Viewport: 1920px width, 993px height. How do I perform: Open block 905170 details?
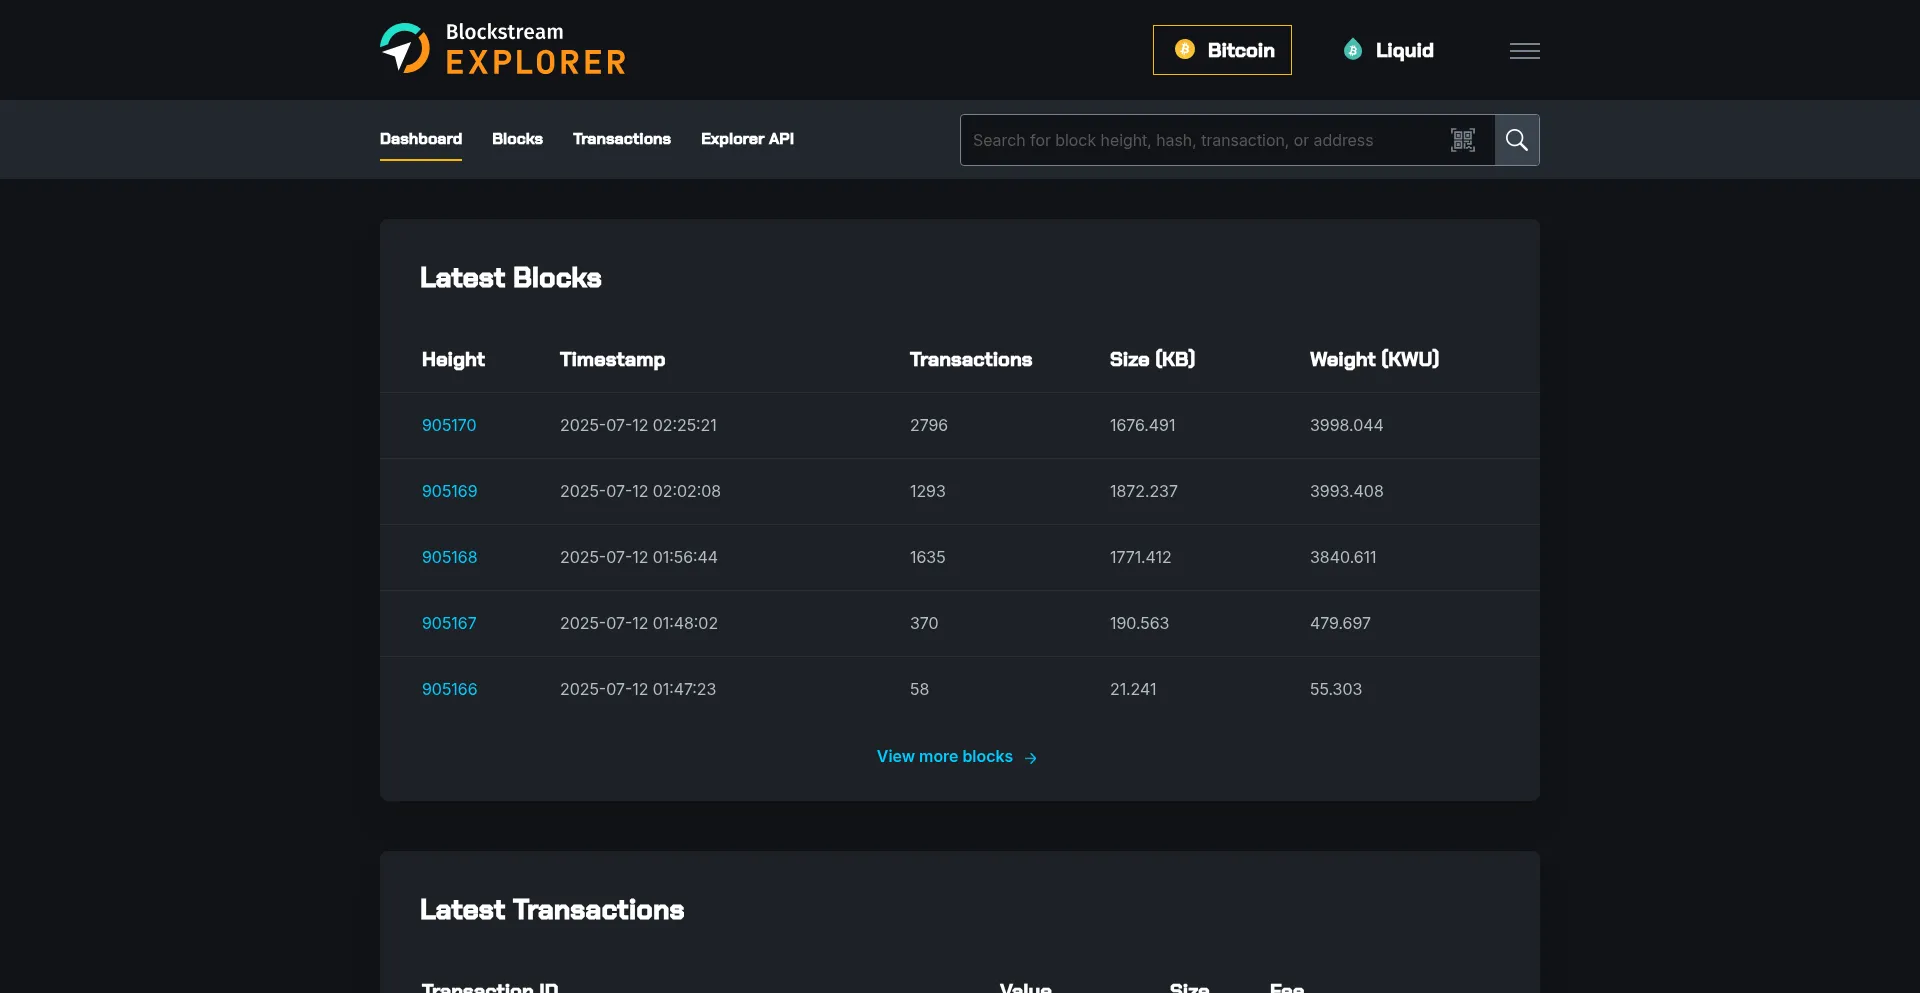pos(449,425)
